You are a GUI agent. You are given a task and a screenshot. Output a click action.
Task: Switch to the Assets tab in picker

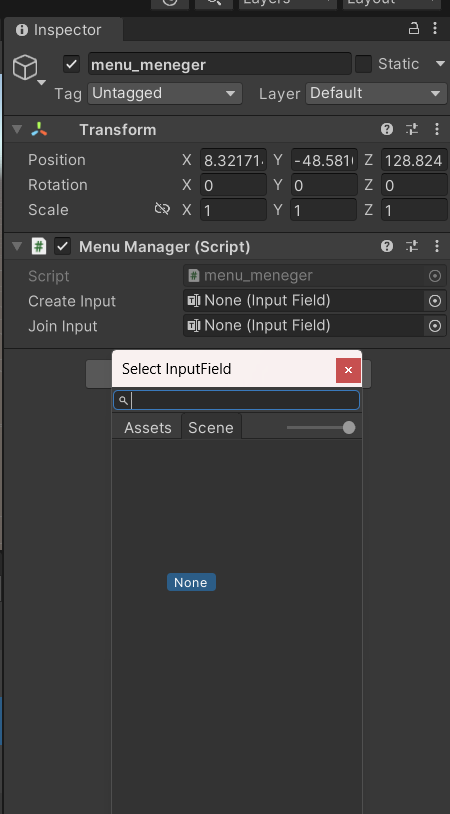147,428
